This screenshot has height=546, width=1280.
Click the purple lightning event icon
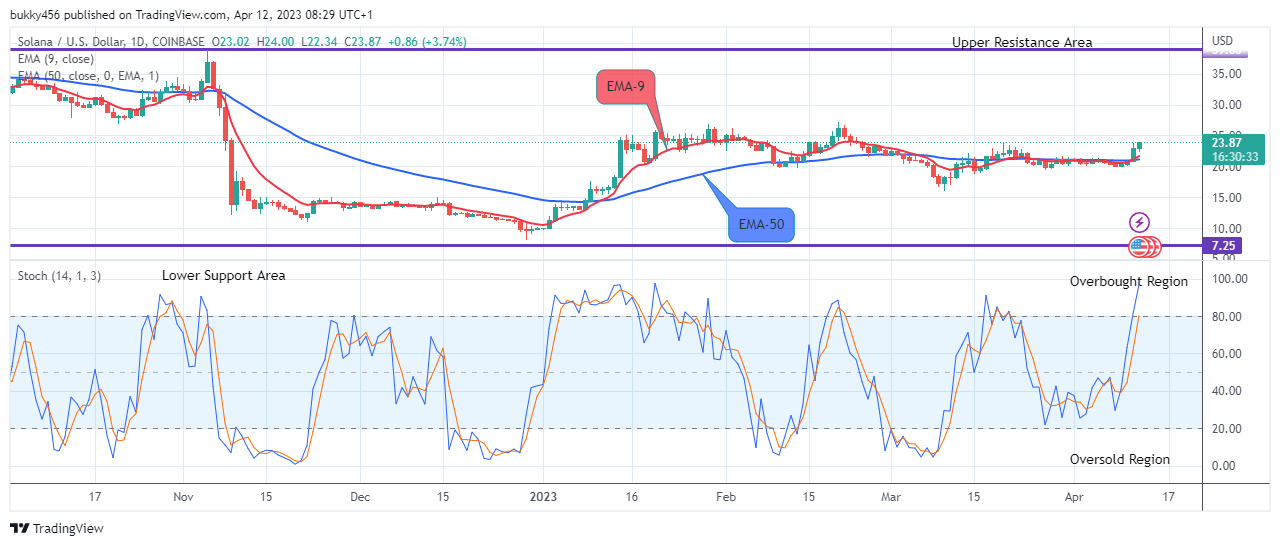coord(1139,222)
